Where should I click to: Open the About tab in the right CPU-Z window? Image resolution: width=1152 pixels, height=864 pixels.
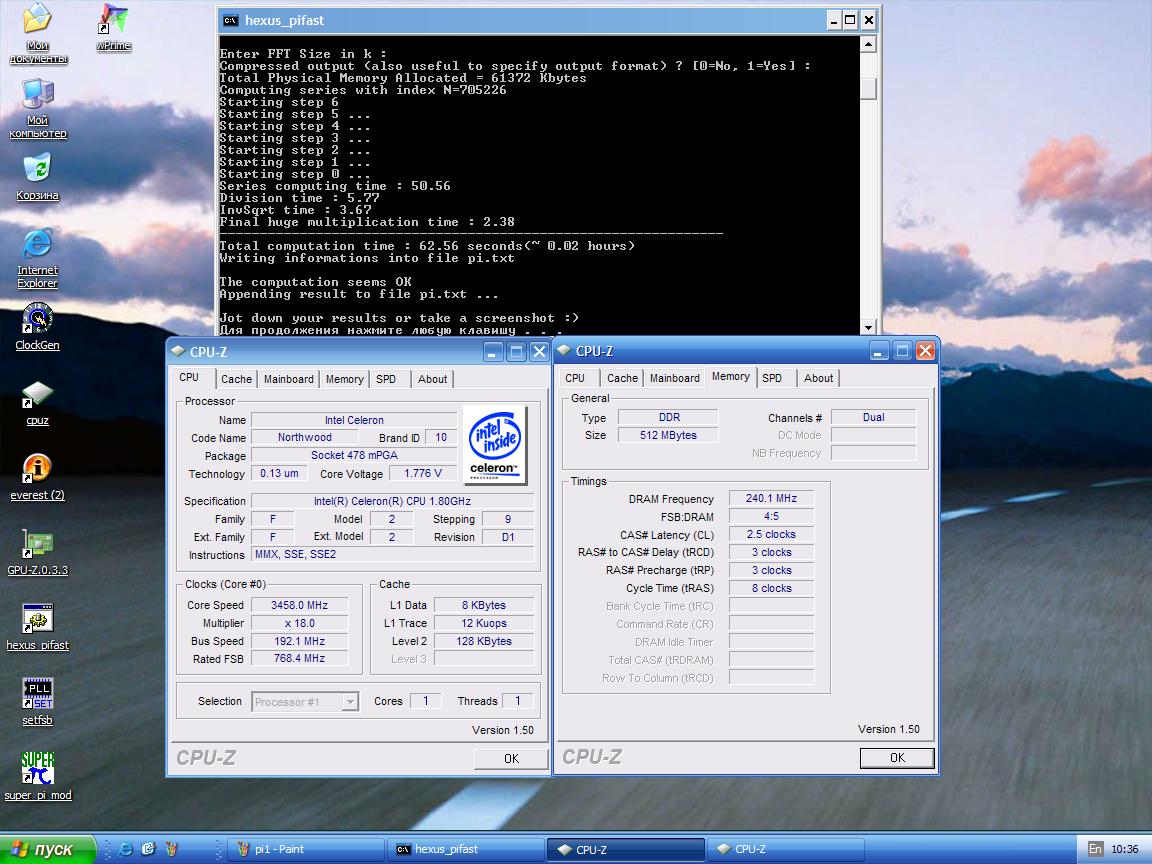818,378
